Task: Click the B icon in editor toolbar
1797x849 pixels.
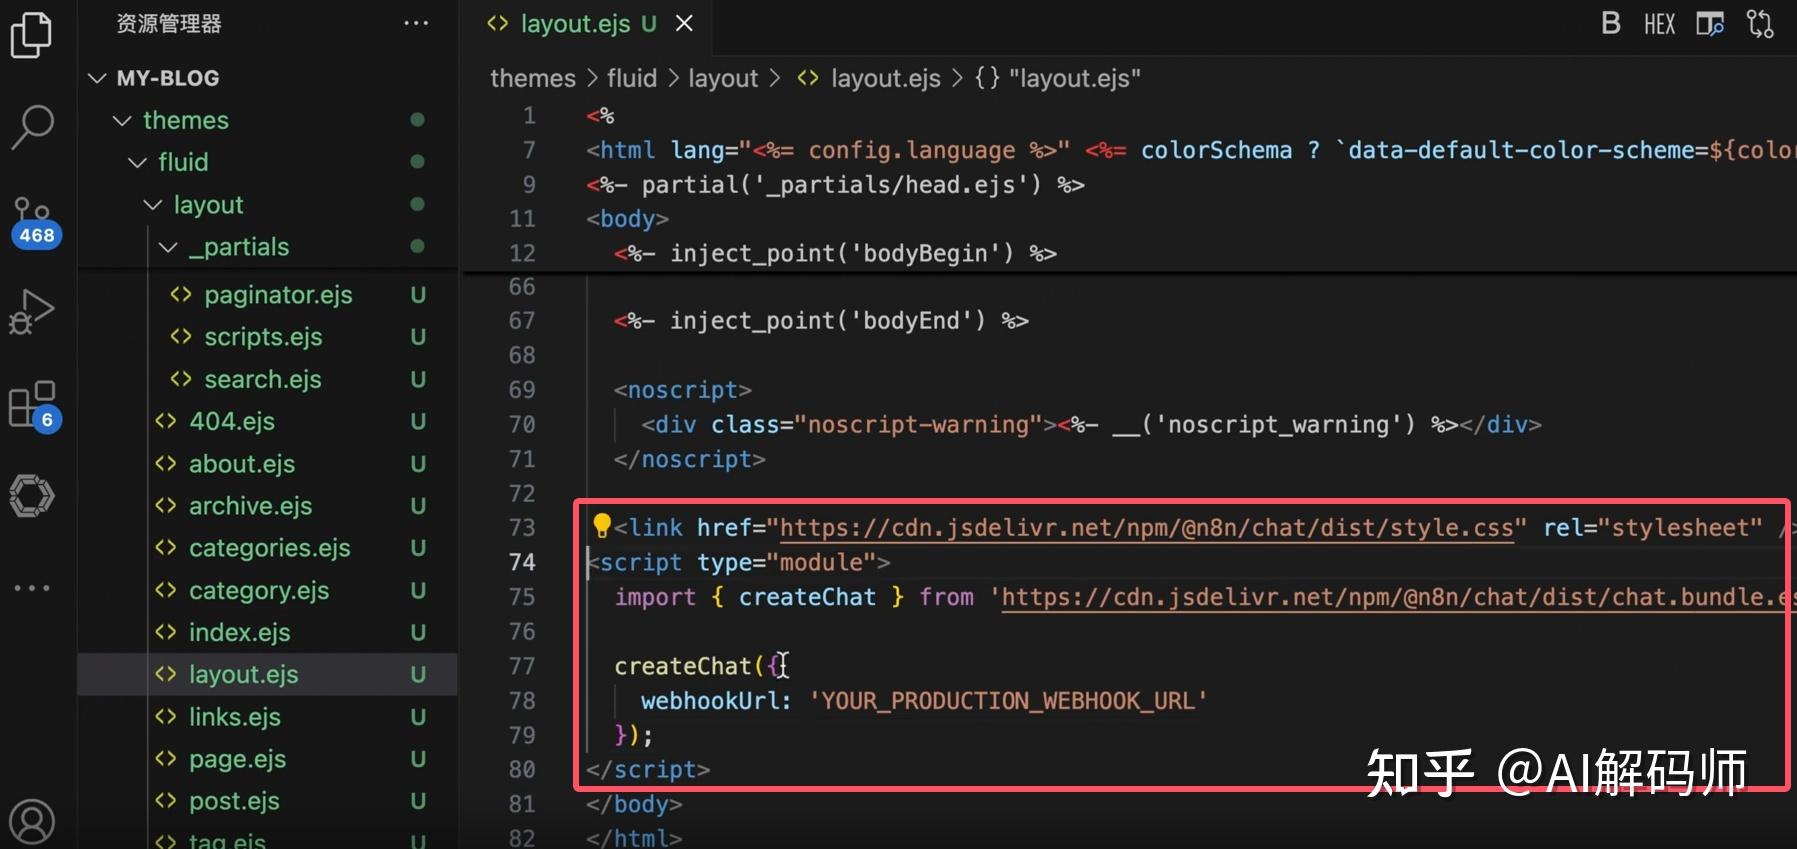Action: pyautogui.click(x=1610, y=23)
